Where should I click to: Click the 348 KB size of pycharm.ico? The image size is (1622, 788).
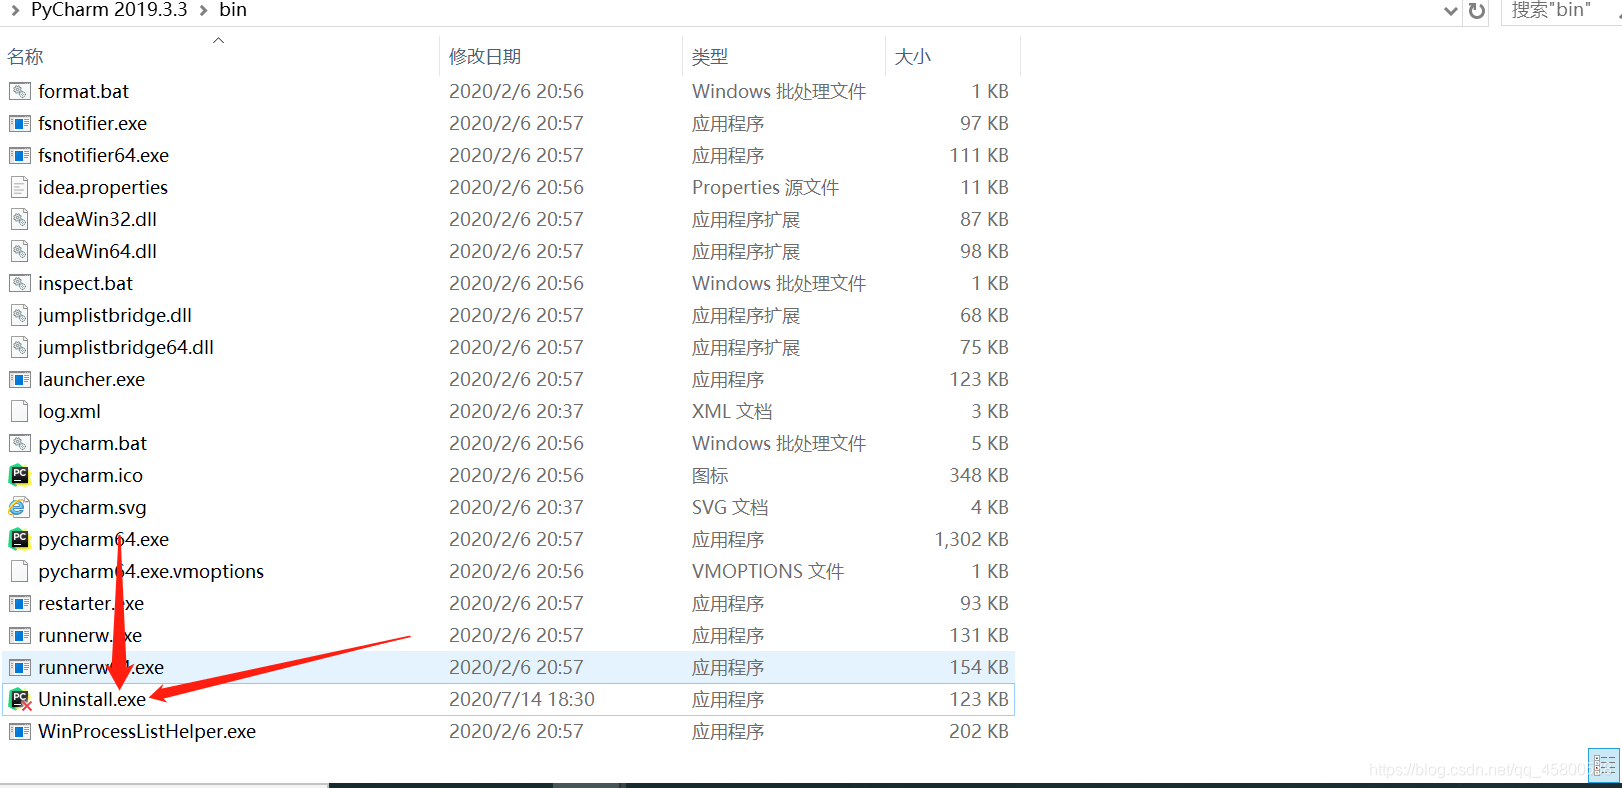click(x=979, y=475)
